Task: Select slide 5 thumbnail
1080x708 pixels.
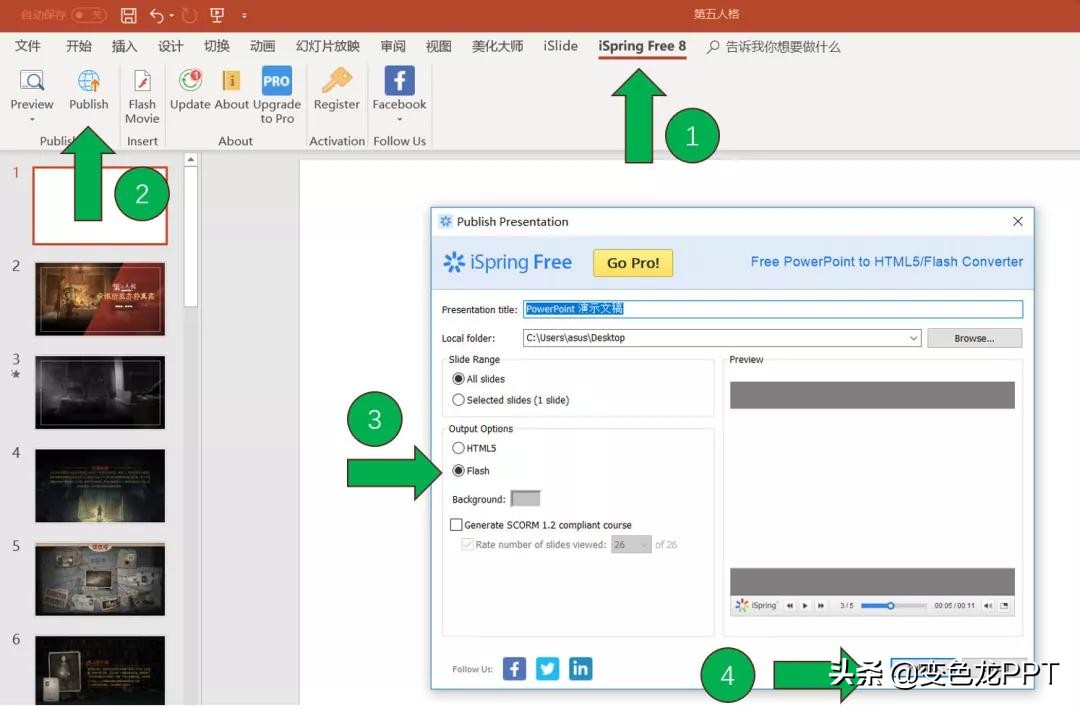Action: (100, 579)
